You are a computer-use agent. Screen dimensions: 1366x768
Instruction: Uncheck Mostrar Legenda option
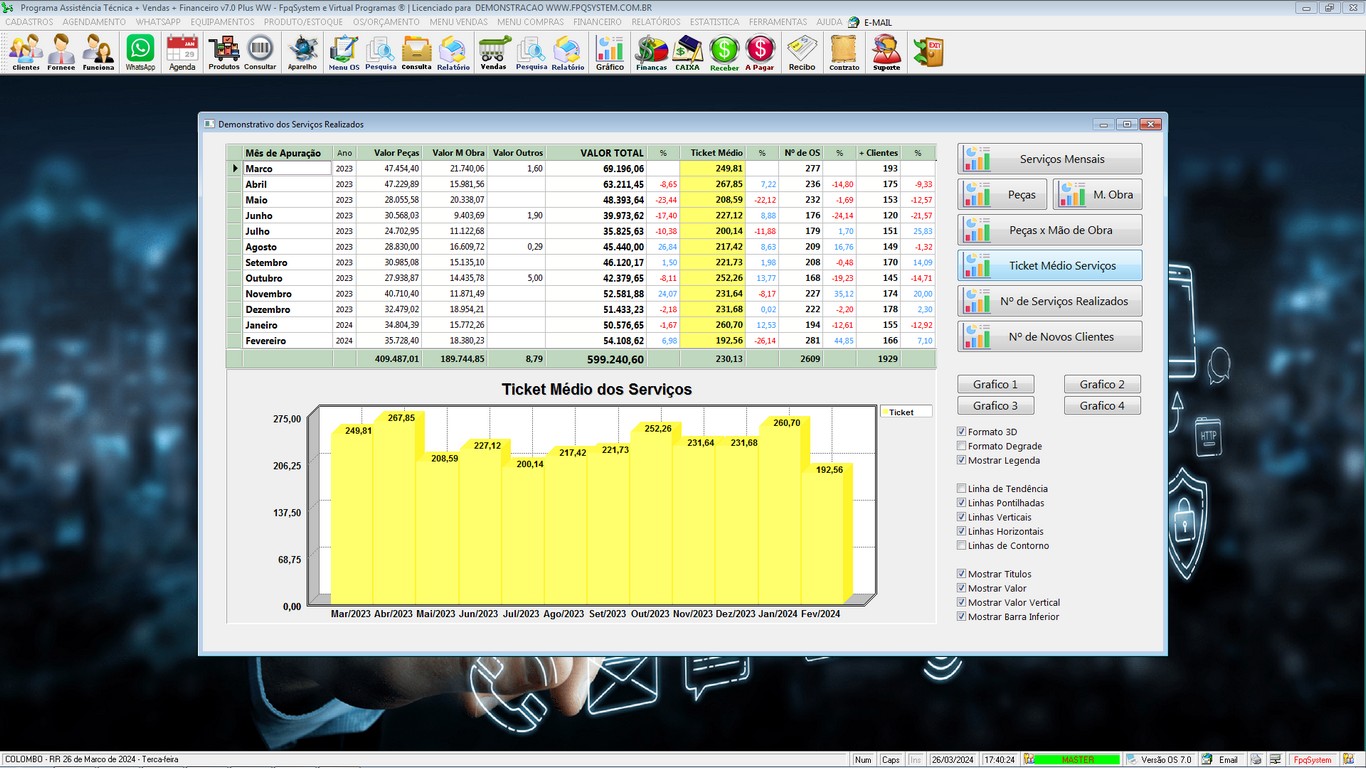coord(962,461)
